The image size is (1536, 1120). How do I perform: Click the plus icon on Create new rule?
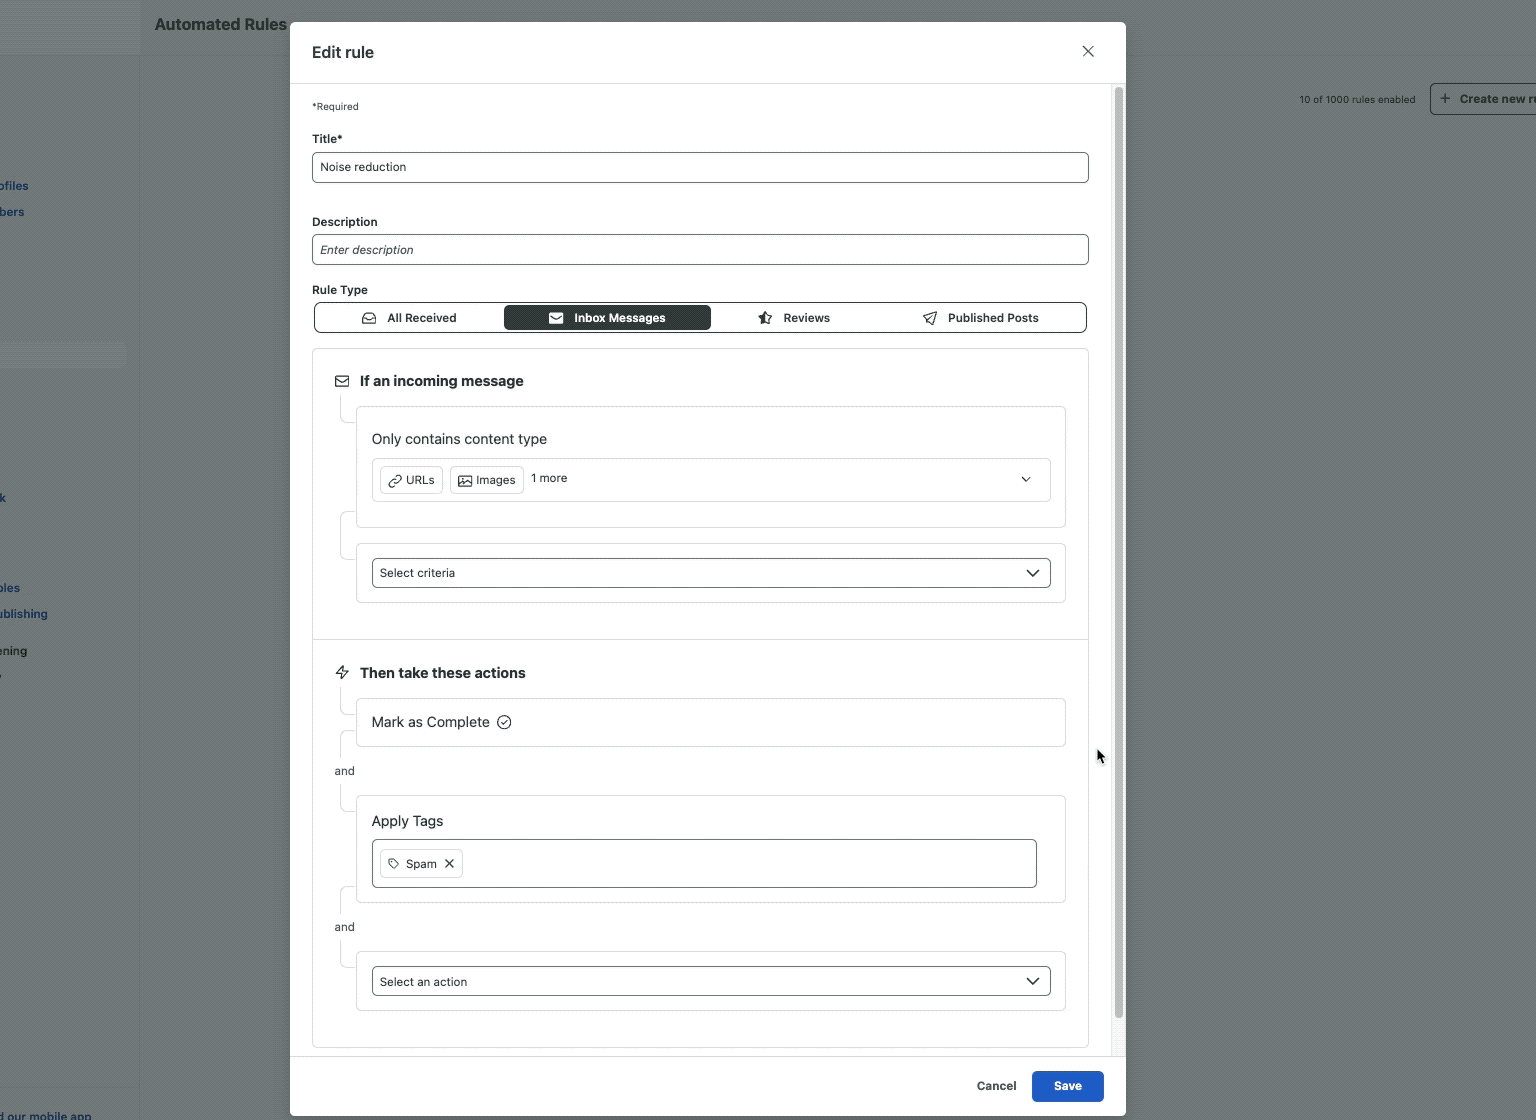tap(1447, 98)
